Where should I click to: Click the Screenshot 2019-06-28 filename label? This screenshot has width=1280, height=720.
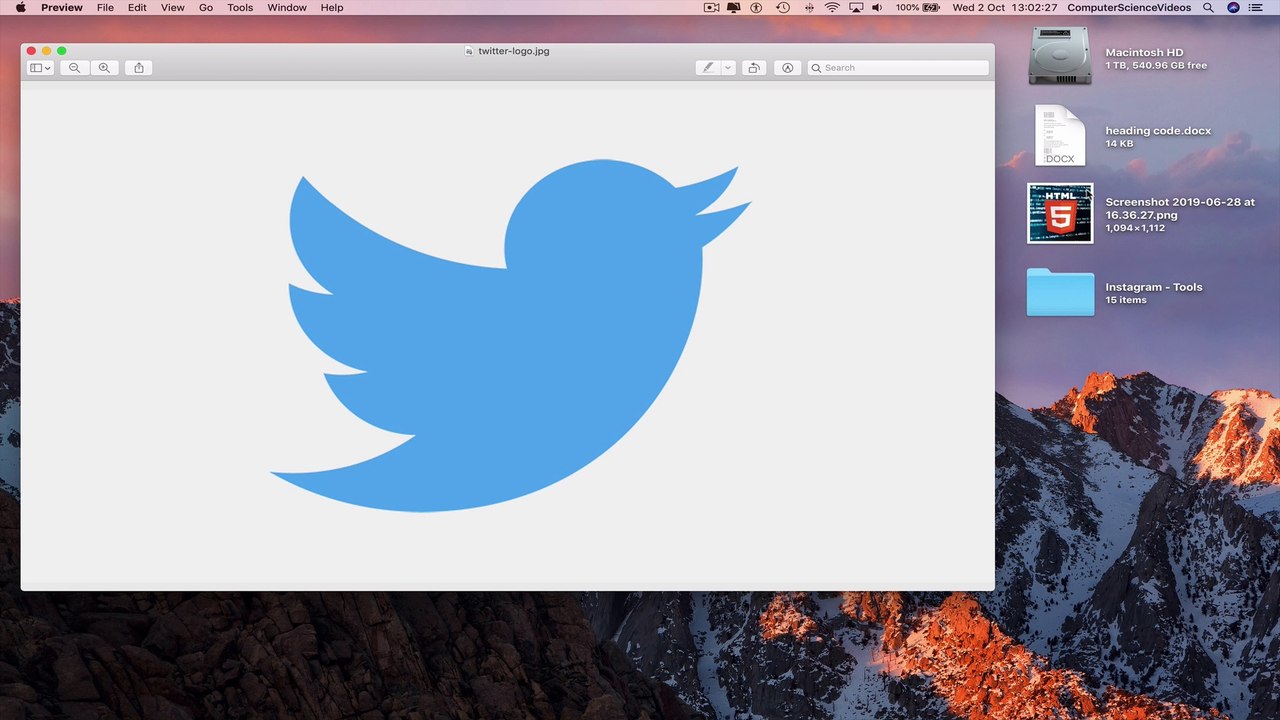pos(1180,208)
